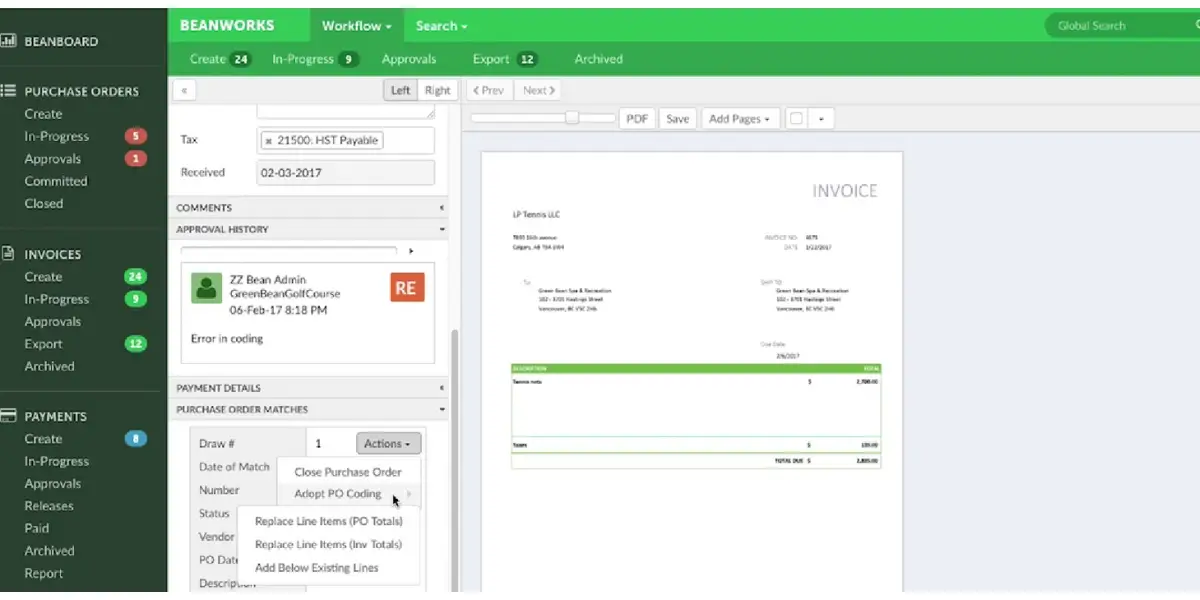This screenshot has width=1200, height=600.
Task: Click the Invoices Export badge 12 in sidebar
Action: (135, 344)
